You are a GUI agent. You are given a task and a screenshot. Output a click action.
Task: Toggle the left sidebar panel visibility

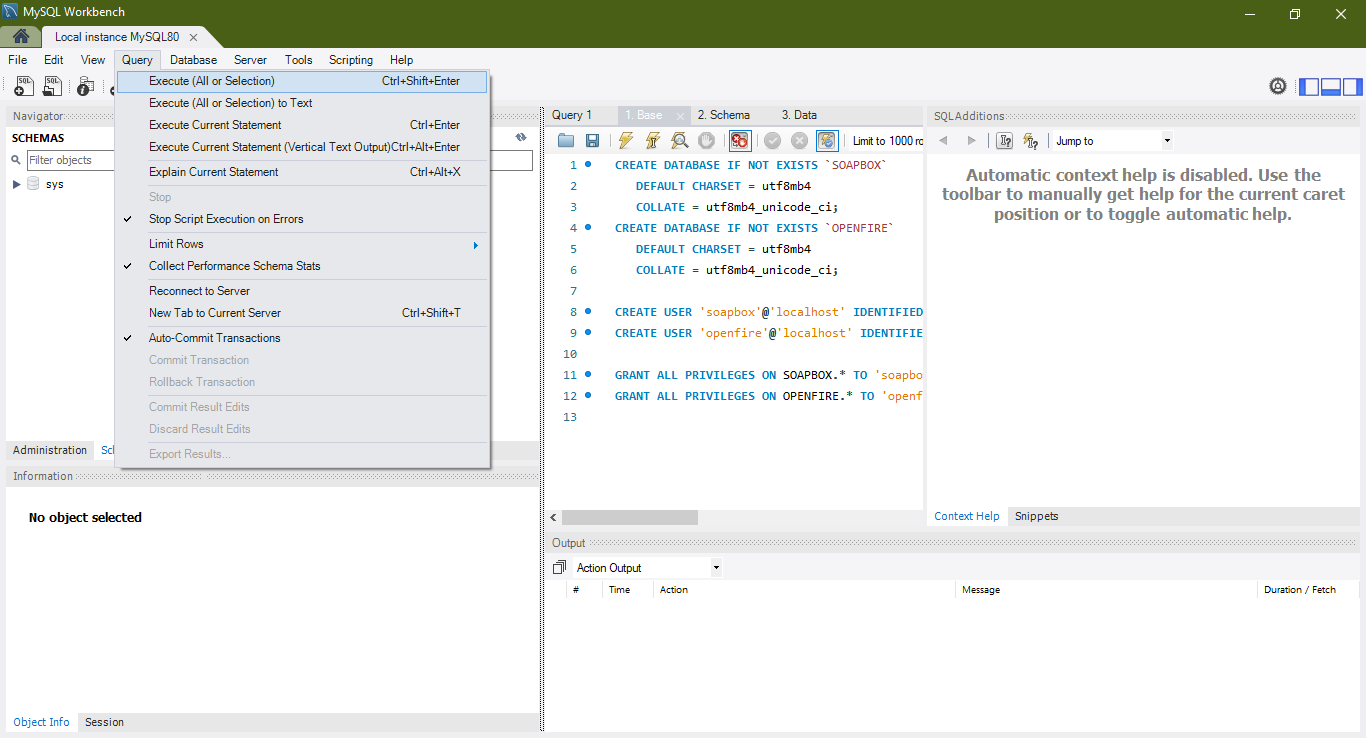pos(1309,87)
